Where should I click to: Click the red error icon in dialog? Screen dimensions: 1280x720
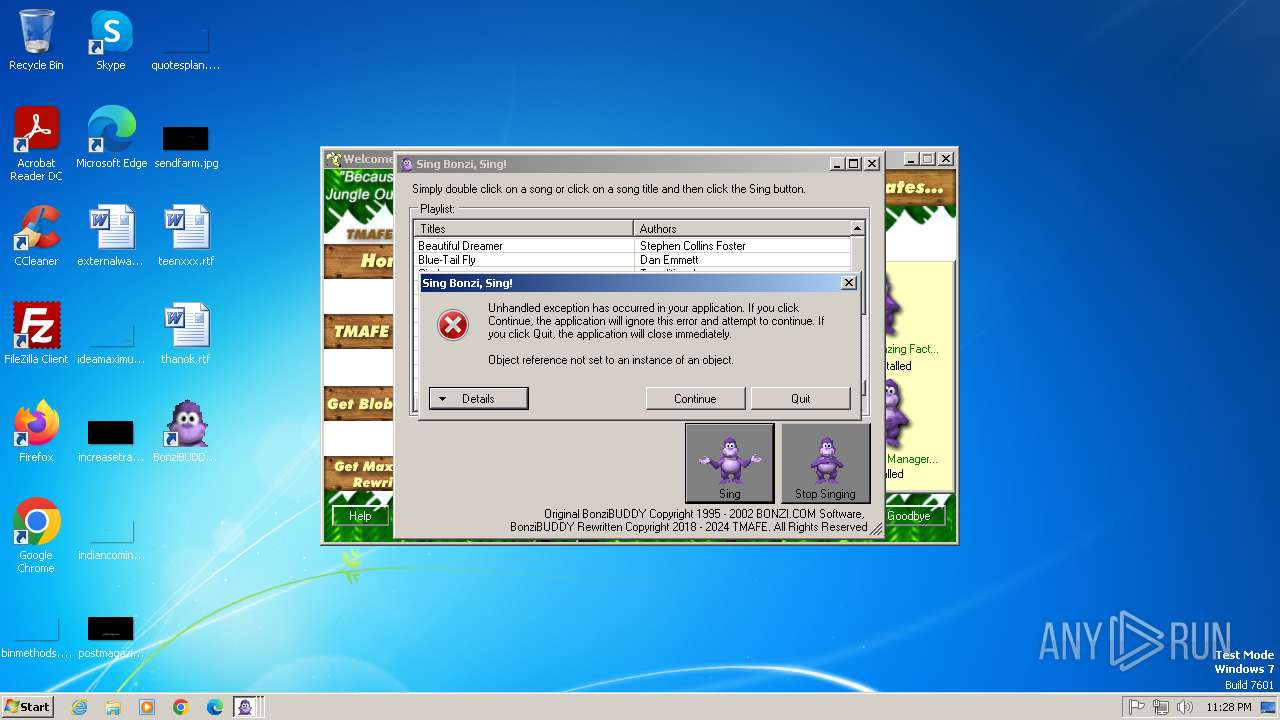[x=453, y=324]
